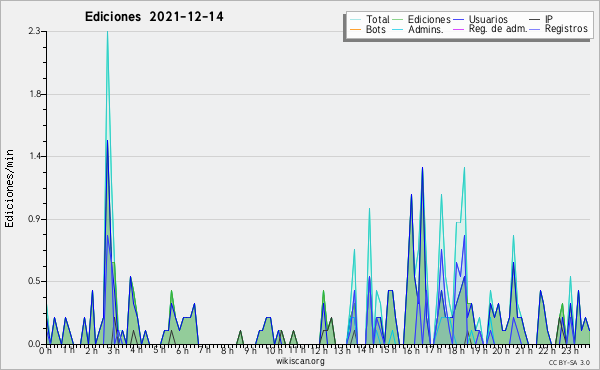Click the magenta Reg. de adm. line swatch
Screen dimensions: 600x370
[x=458, y=29]
